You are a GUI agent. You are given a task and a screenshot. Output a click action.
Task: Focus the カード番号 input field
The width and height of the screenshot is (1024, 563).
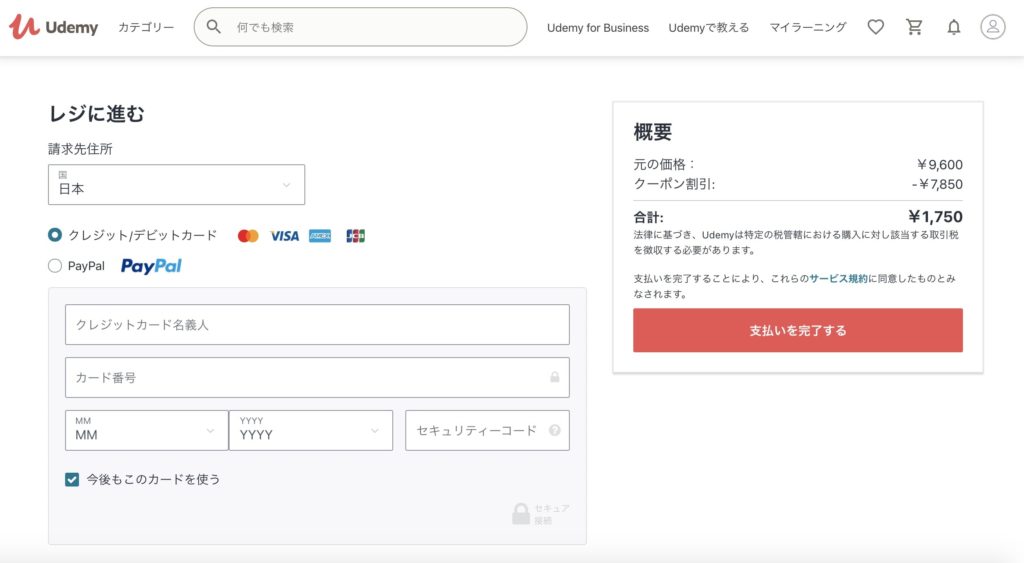[x=317, y=378]
